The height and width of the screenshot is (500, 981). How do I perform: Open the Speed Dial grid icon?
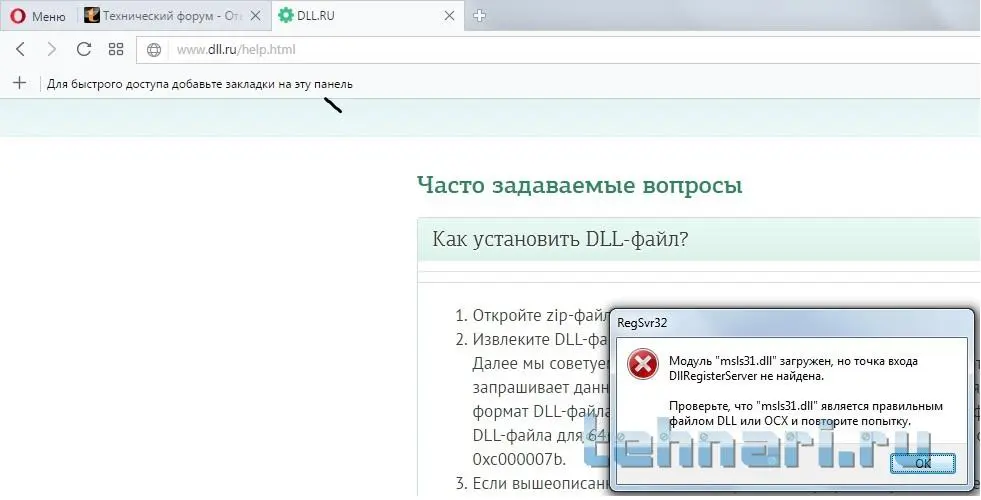[116, 49]
